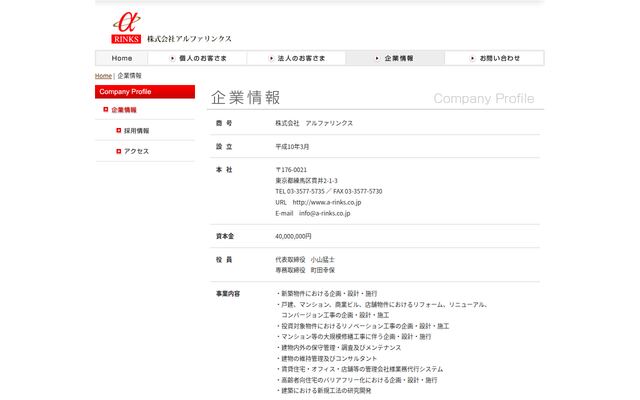Click the arrow icon before 個人のお客さま
The image size is (640, 400).
(172, 58)
